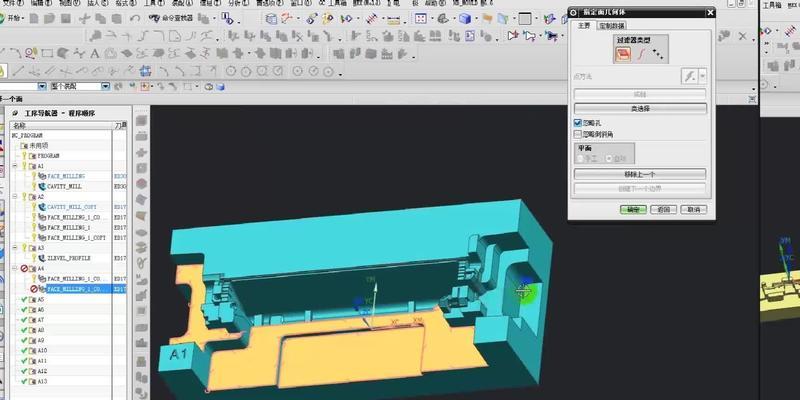Screen dimensions: 800x400
Task: Open the 命令查找器 command finder
Action: [x=171, y=18]
